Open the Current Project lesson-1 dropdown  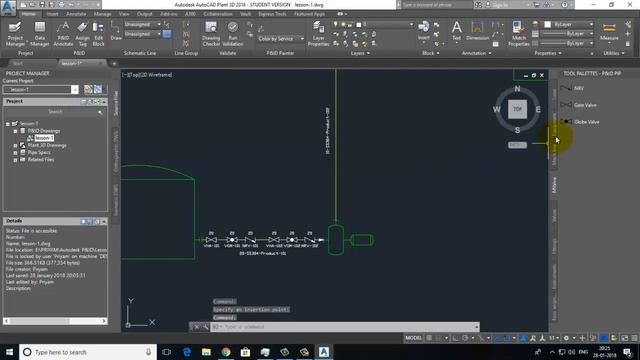75,89
